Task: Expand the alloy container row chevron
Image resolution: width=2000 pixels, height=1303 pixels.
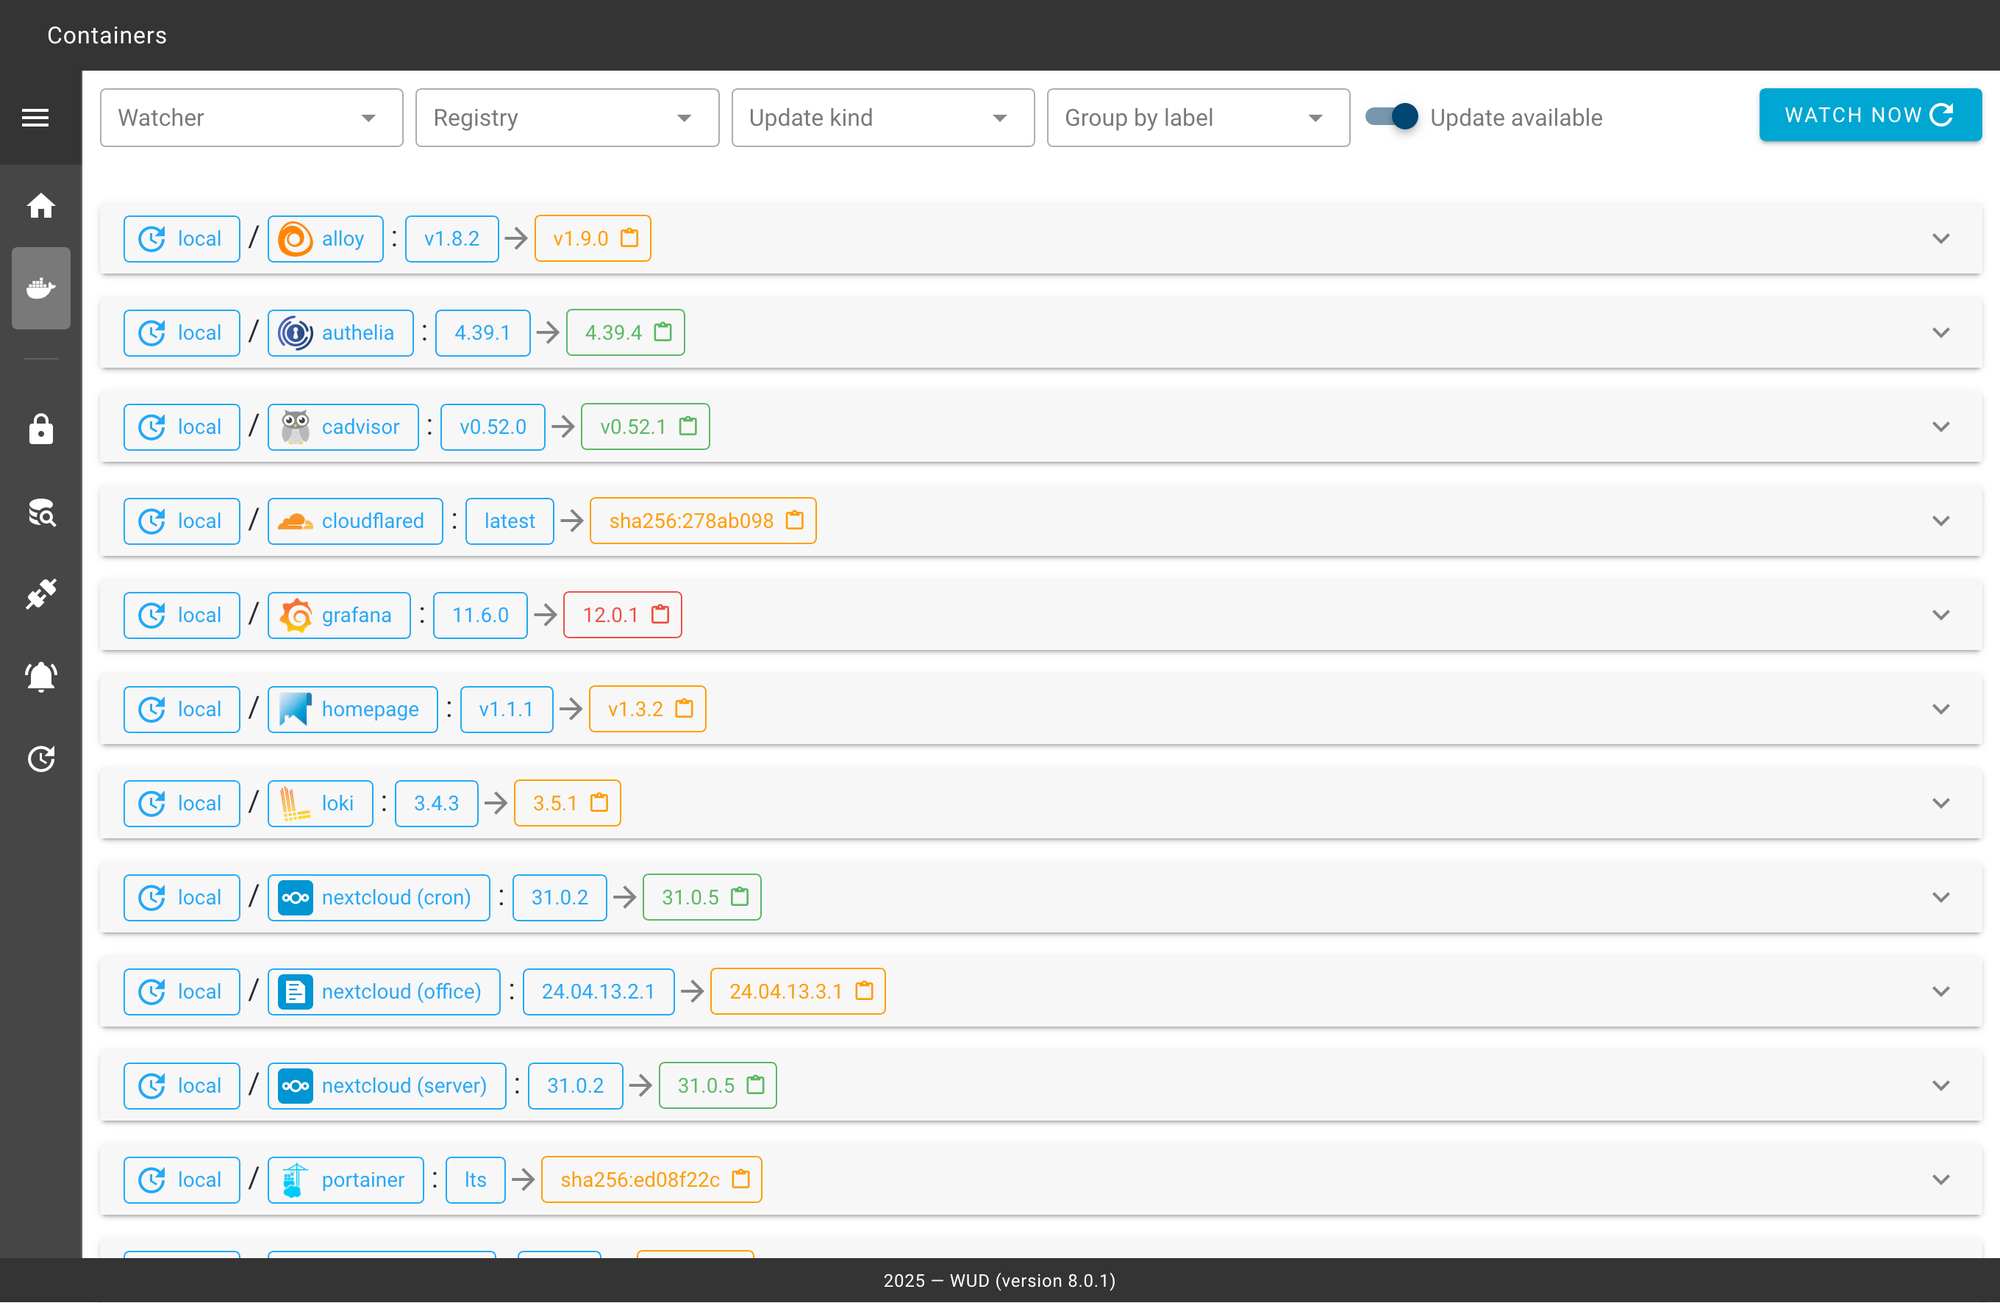Action: pyautogui.click(x=1941, y=238)
